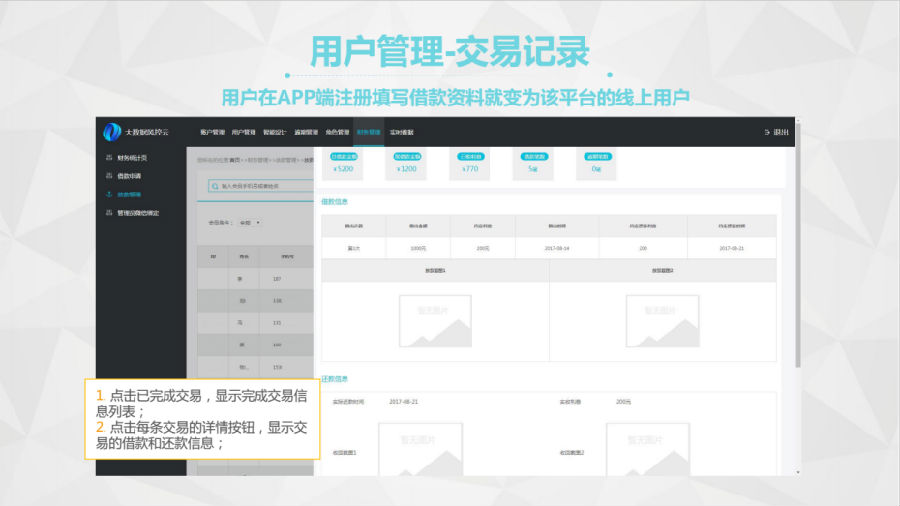Image resolution: width=900 pixels, height=506 pixels.
Task: Click the magnifier icon in search box
Action: click(x=215, y=186)
